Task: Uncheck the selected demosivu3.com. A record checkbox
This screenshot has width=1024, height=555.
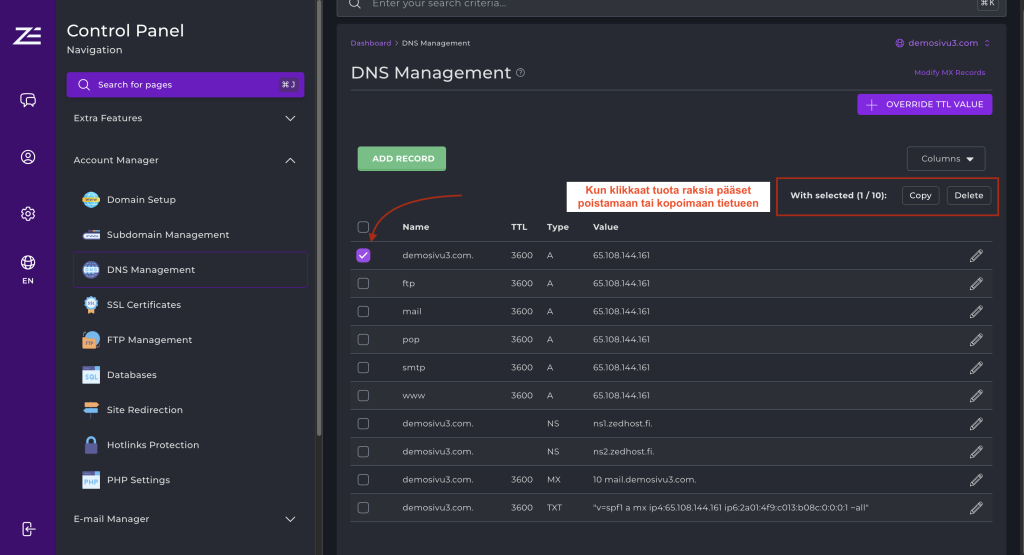Action: [x=363, y=255]
